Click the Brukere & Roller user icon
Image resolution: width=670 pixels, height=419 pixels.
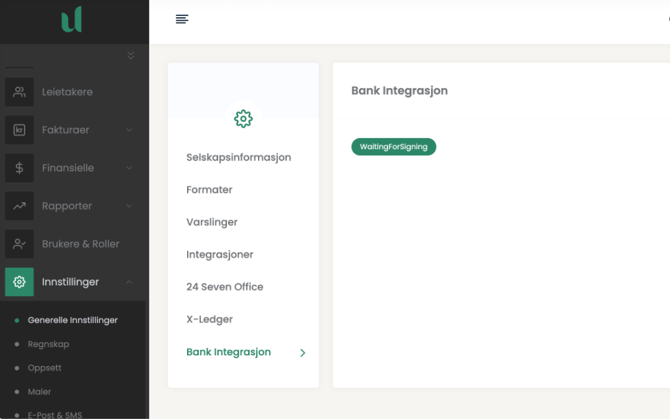[x=19, y=244]
